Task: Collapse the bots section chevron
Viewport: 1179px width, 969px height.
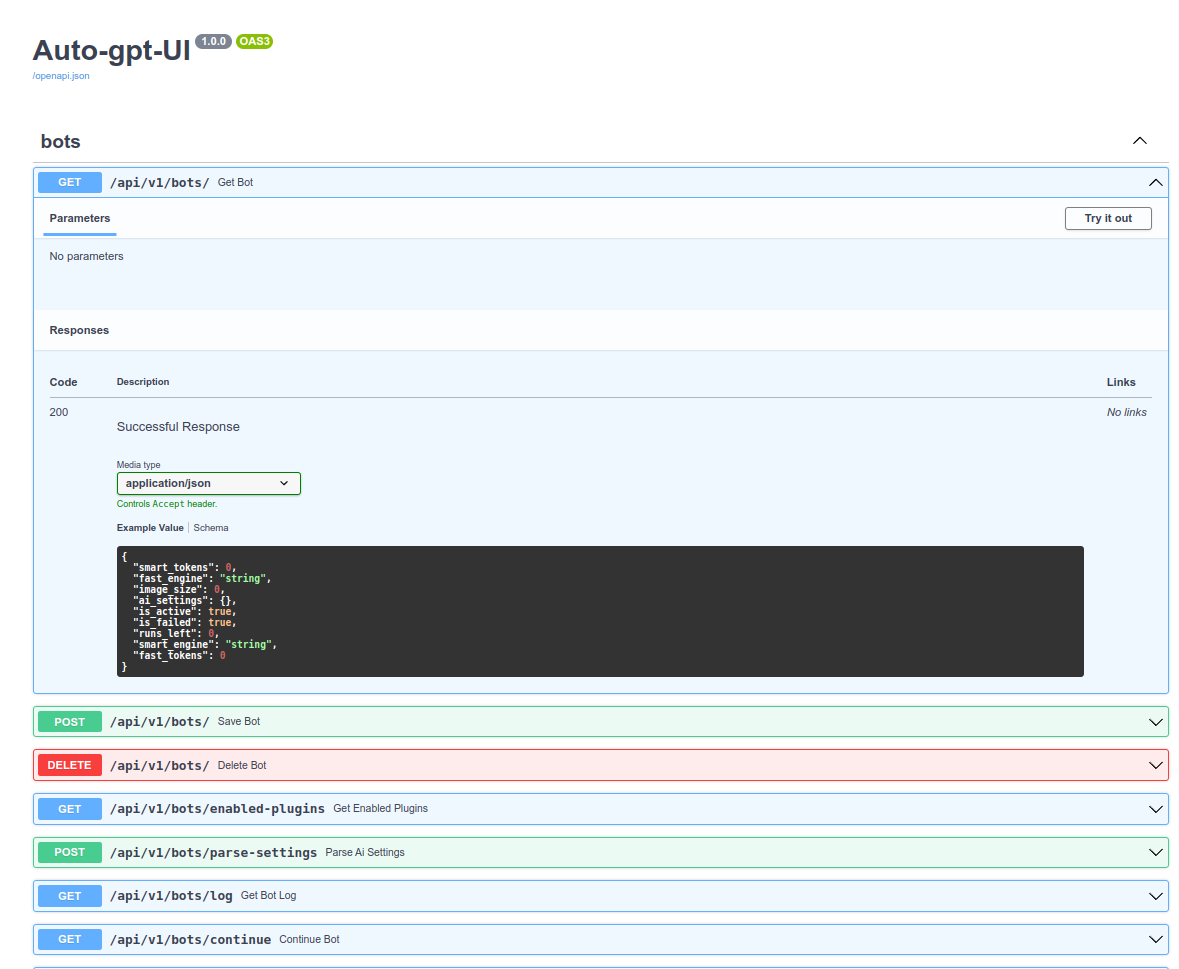Action: click(x=1140, y=141)
